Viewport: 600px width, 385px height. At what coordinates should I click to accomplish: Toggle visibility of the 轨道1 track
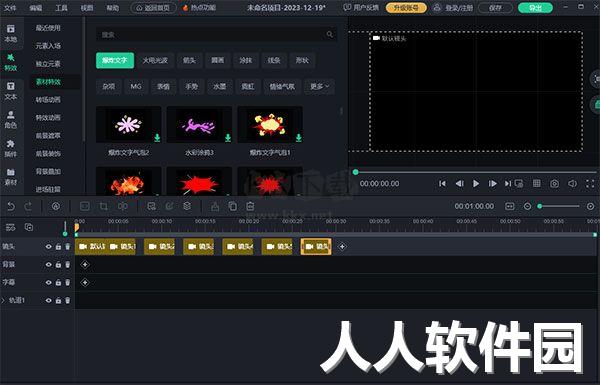coord(48,300)
